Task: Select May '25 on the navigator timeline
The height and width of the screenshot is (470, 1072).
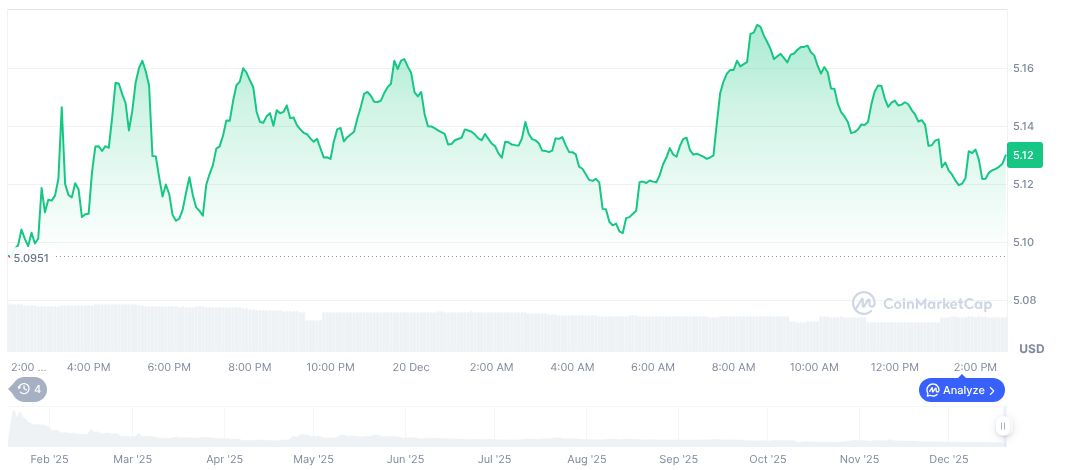Action: tap(313, 460)
